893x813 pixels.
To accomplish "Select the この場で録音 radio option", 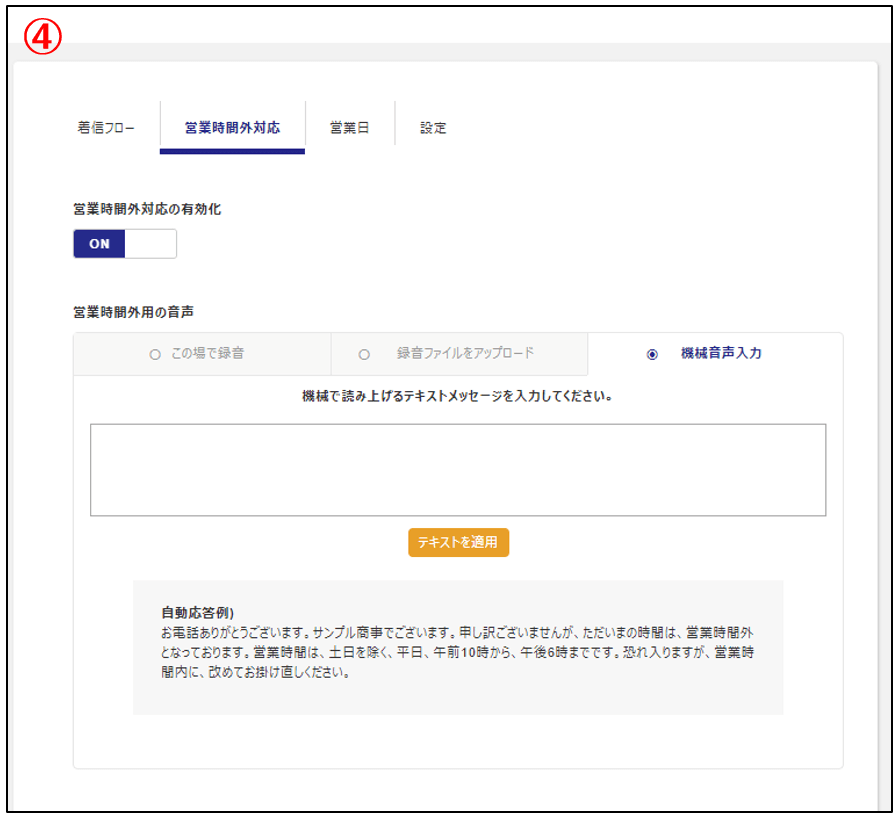I will point(155,355).
